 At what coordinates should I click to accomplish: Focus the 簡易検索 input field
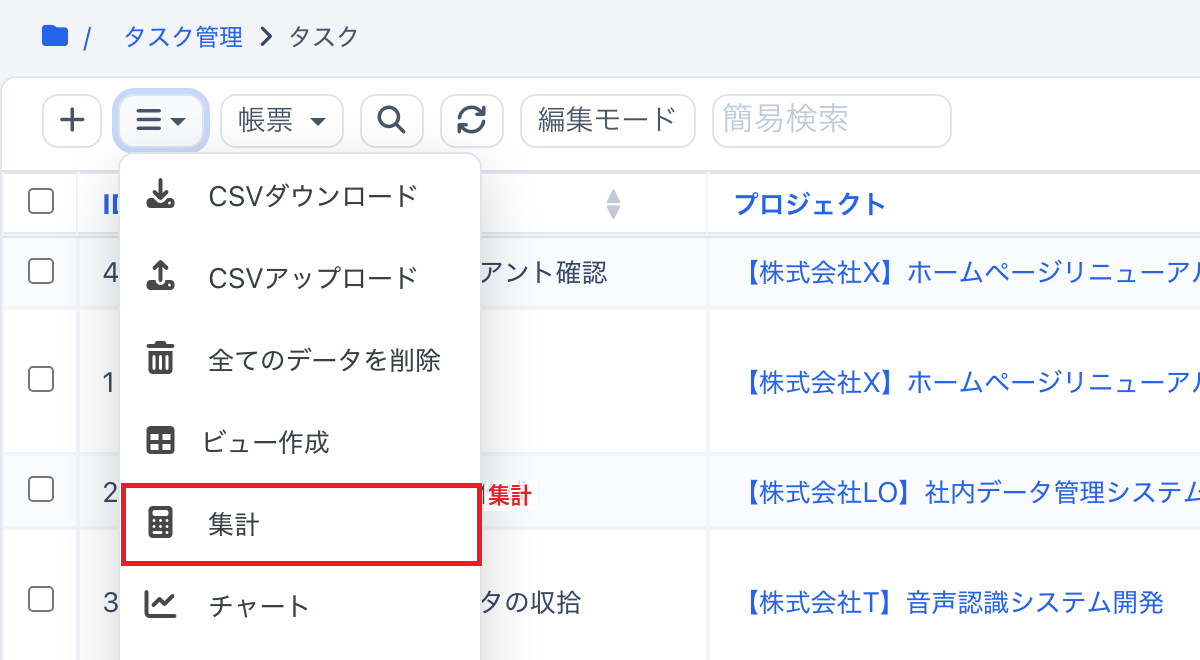[x=831, y=121]
